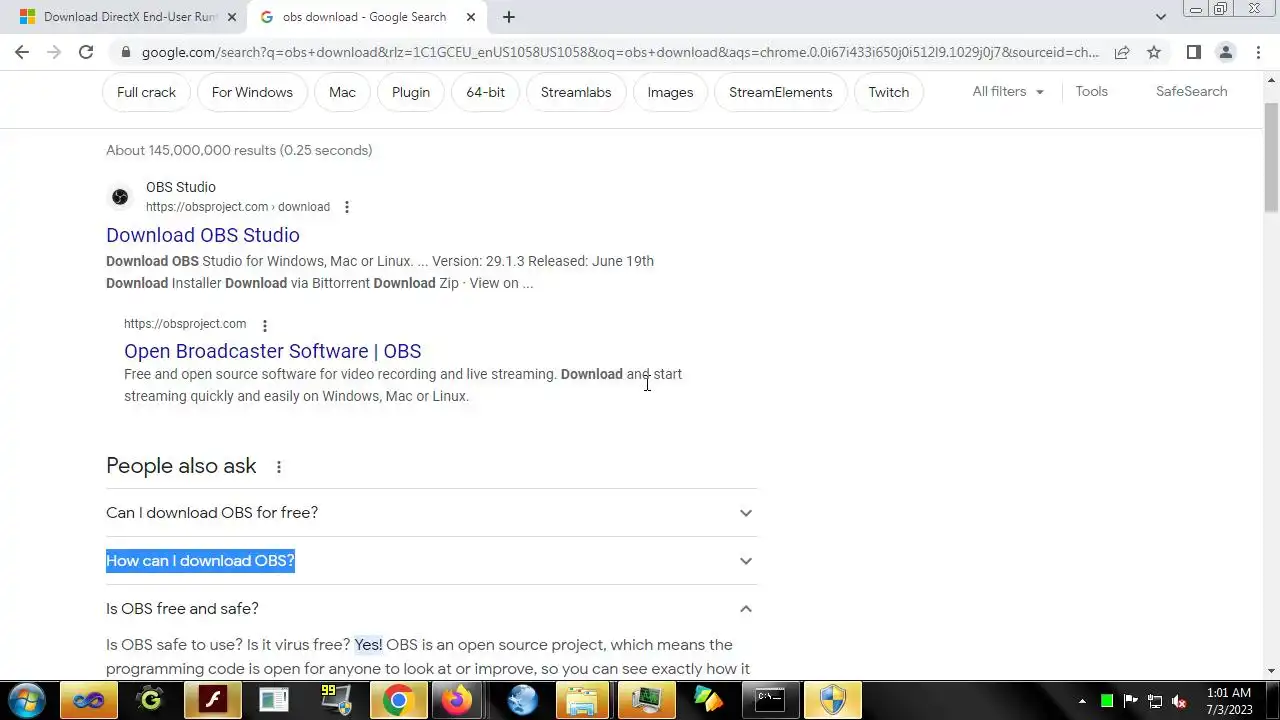Expand Can I download OBS for free question
Viewport: 1280px width, 720px height.
point(432,513)
